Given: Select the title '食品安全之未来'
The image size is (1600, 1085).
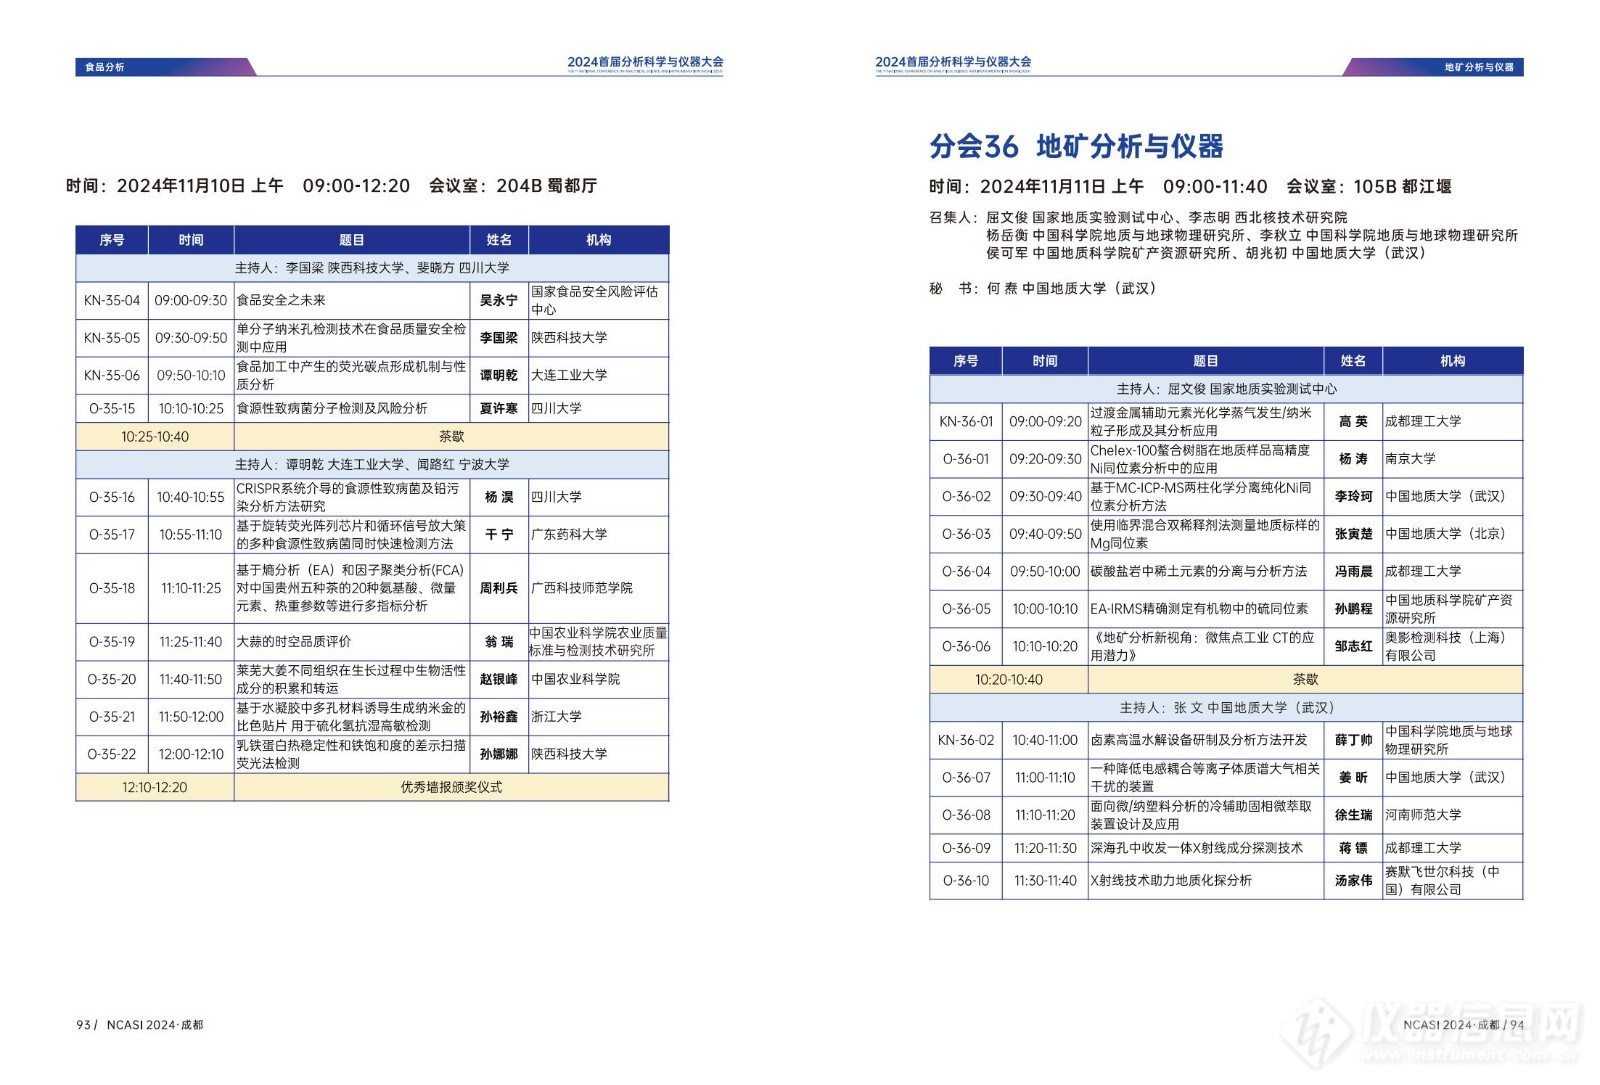Looking at the screenshot, I should tap(281, 300).
